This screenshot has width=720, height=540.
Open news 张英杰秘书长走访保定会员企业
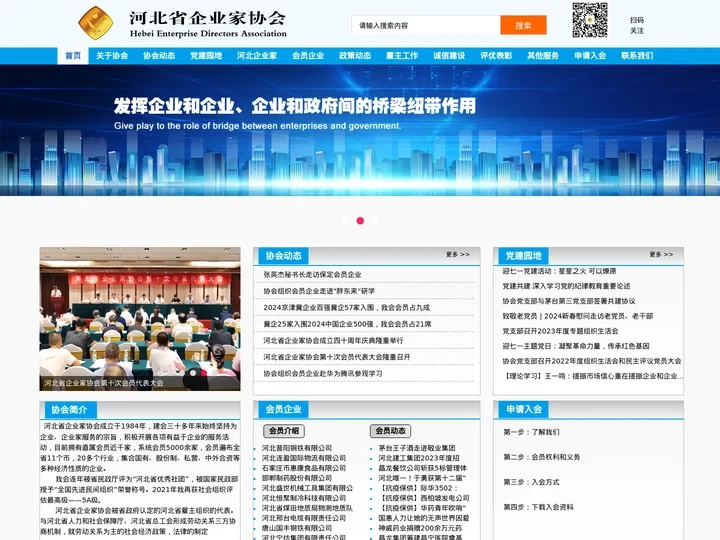(312, 275)
